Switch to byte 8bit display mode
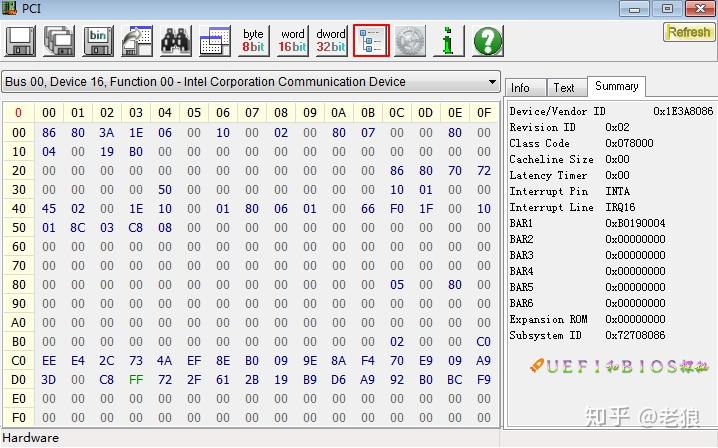Screen dimensions: 718x448 [254, 41]
